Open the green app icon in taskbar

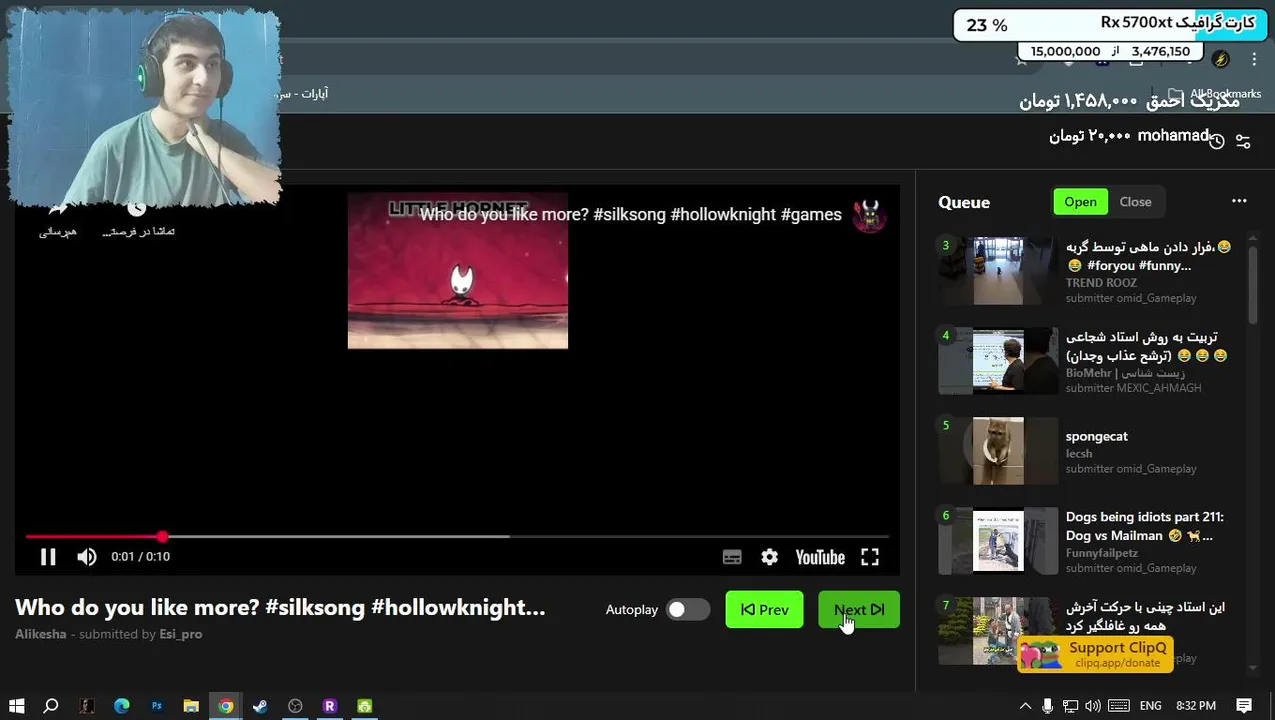tap(364, 706)
